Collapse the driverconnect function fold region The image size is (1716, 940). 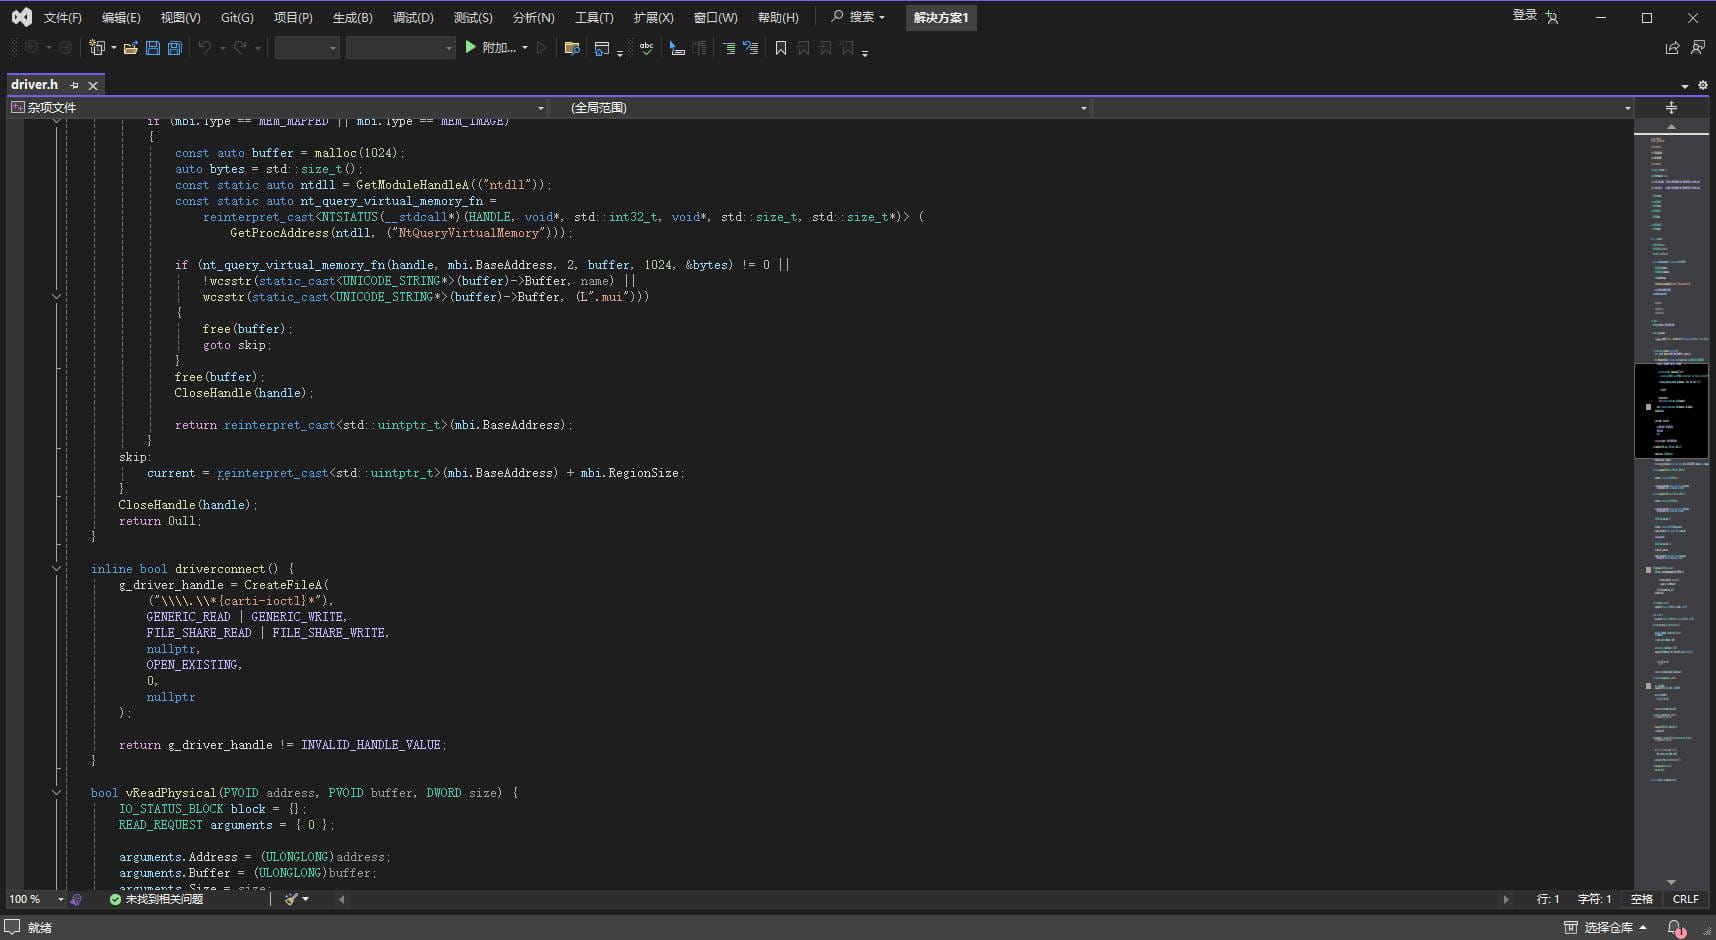point(57,568)
